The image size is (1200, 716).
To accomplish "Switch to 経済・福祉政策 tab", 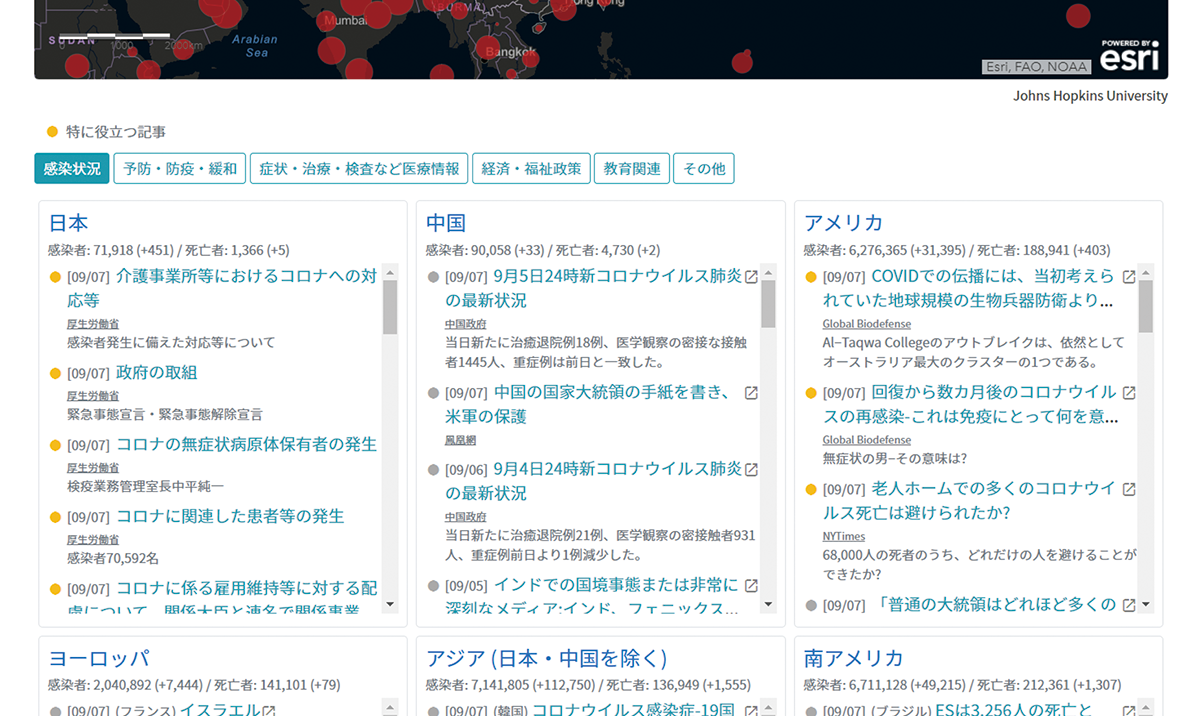I will [531, 169].
